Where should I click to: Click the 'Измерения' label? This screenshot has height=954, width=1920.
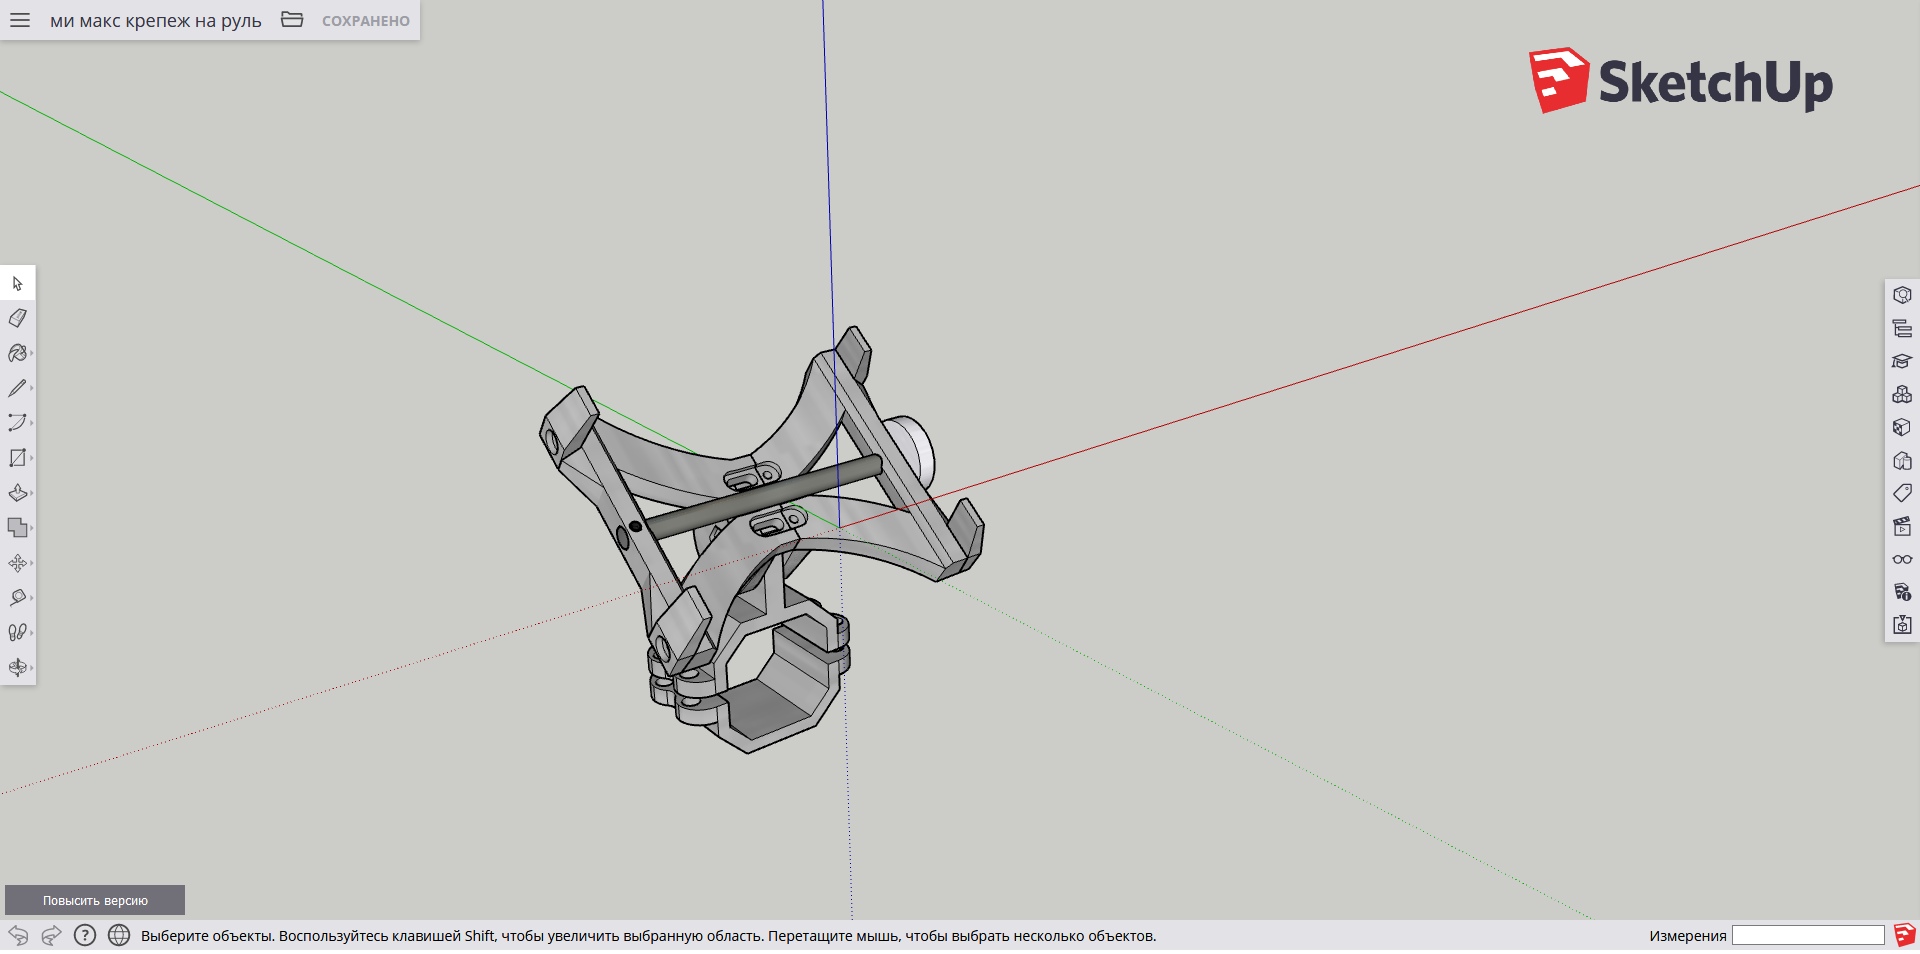pyautogui.click(x=1688, y=936)
